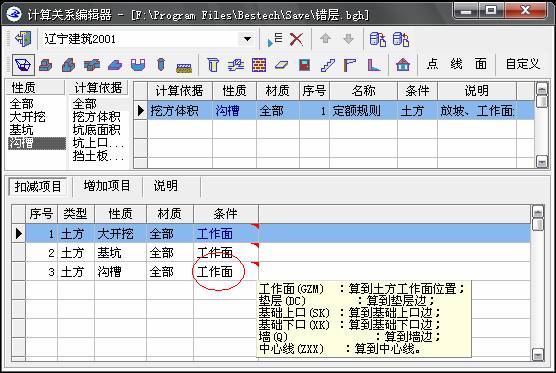Click upper table scrollbar up arrow
Image resolution: width=556 pixels, height=373 pixels.
click(541, 89)
